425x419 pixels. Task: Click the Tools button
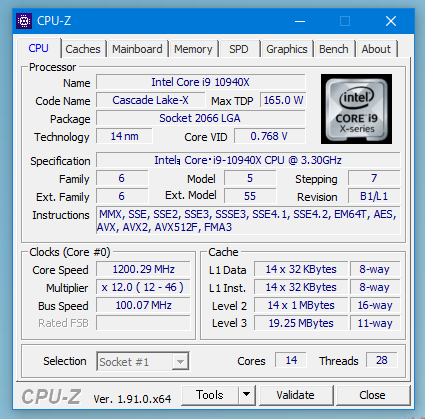pyautogui.click(x=210, y=395)
